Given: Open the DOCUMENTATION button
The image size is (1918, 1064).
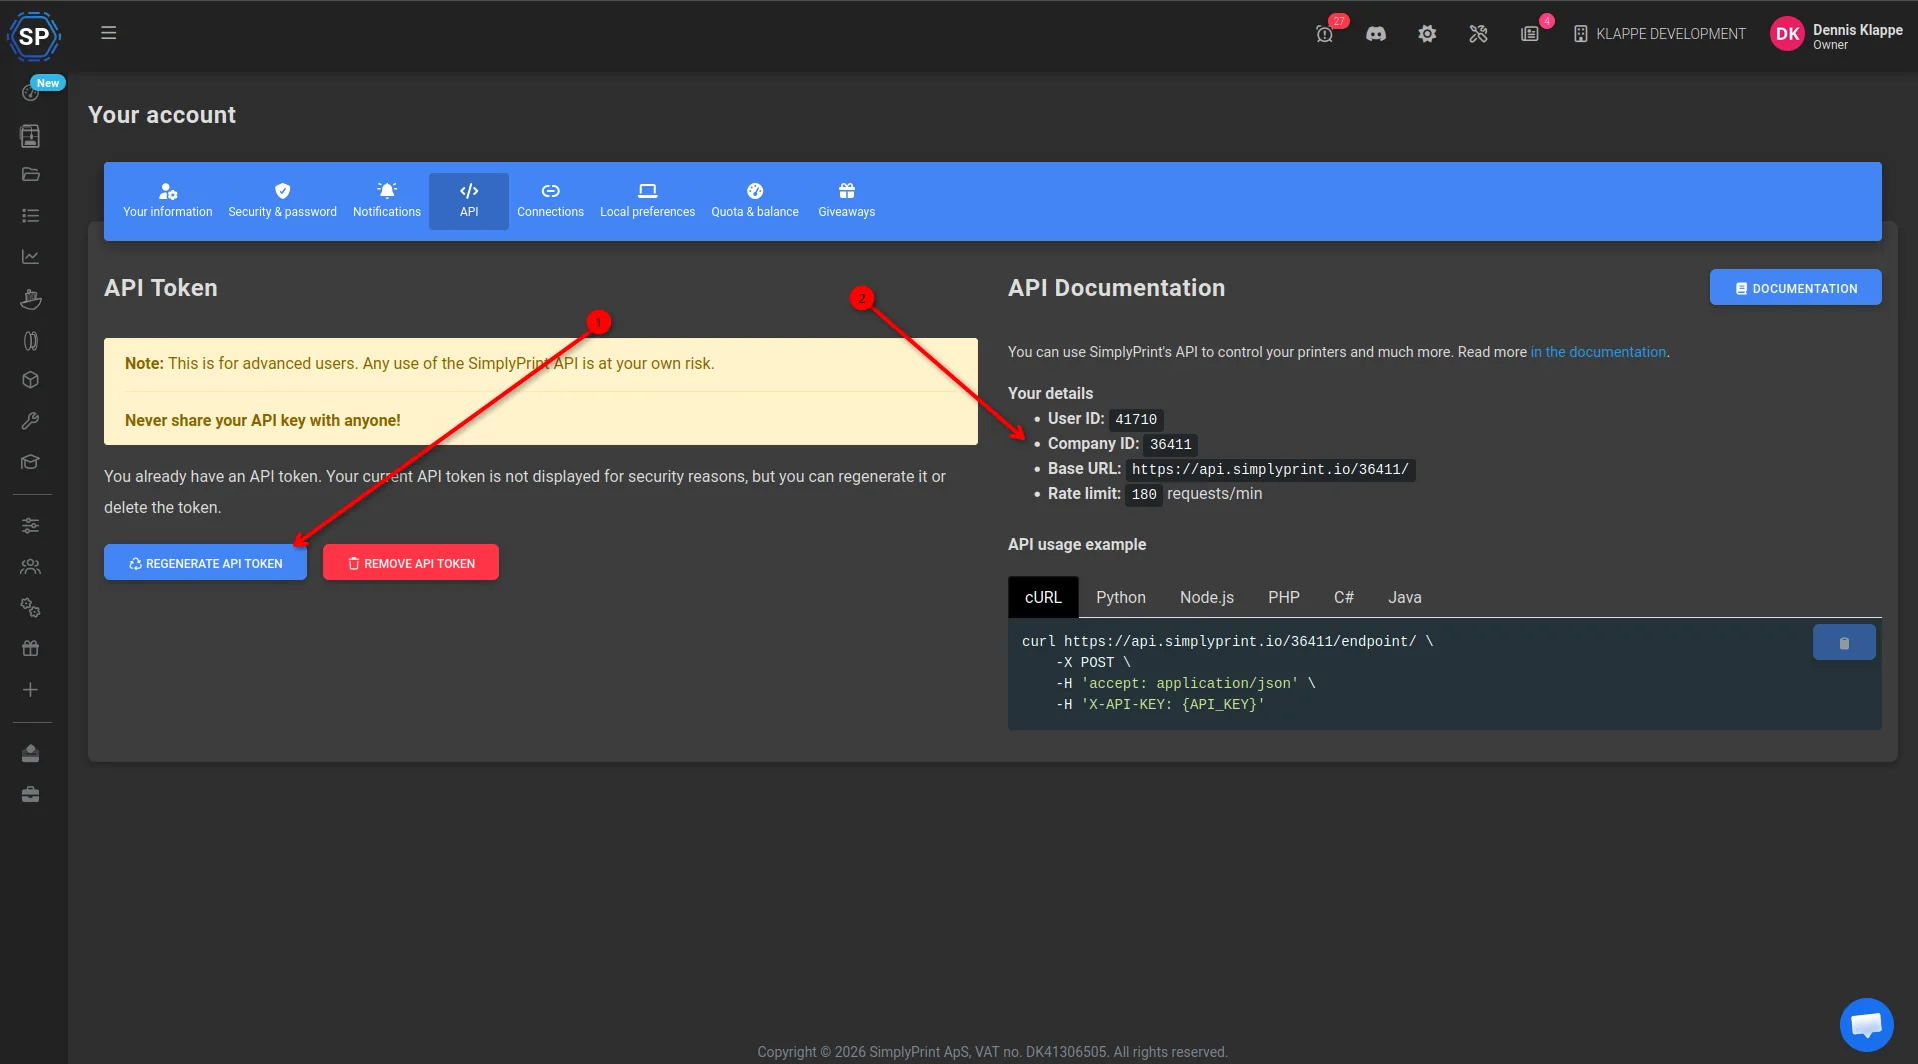Looking at the screenshot, I should 1796,288.
